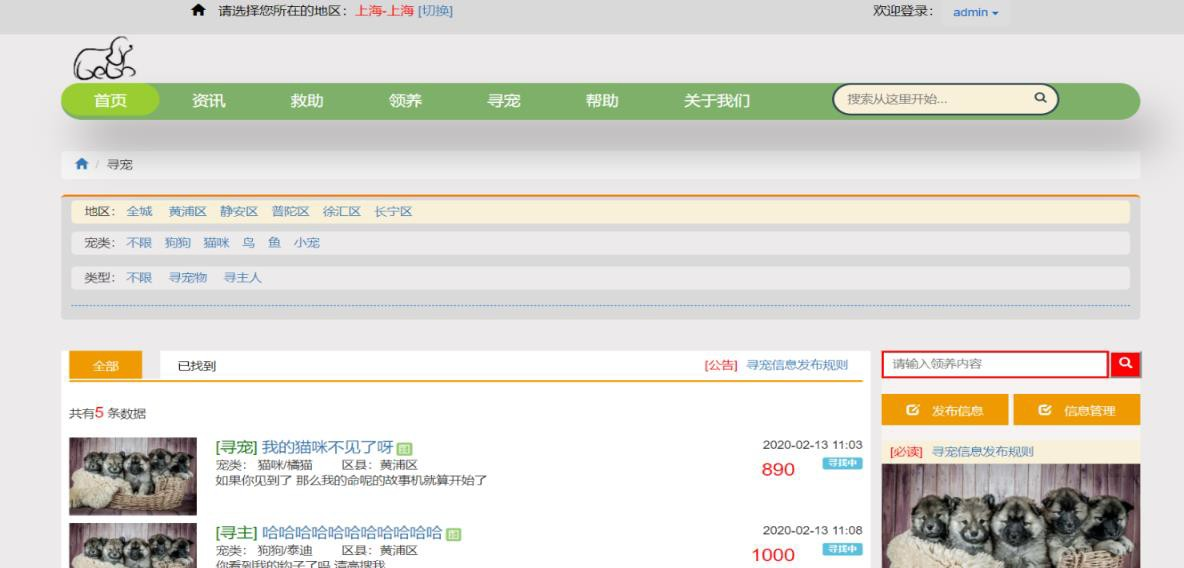Click the timestamp 2020-02-13 11:08
Screen dimensions: 1184x568
(x=812, y=530)
